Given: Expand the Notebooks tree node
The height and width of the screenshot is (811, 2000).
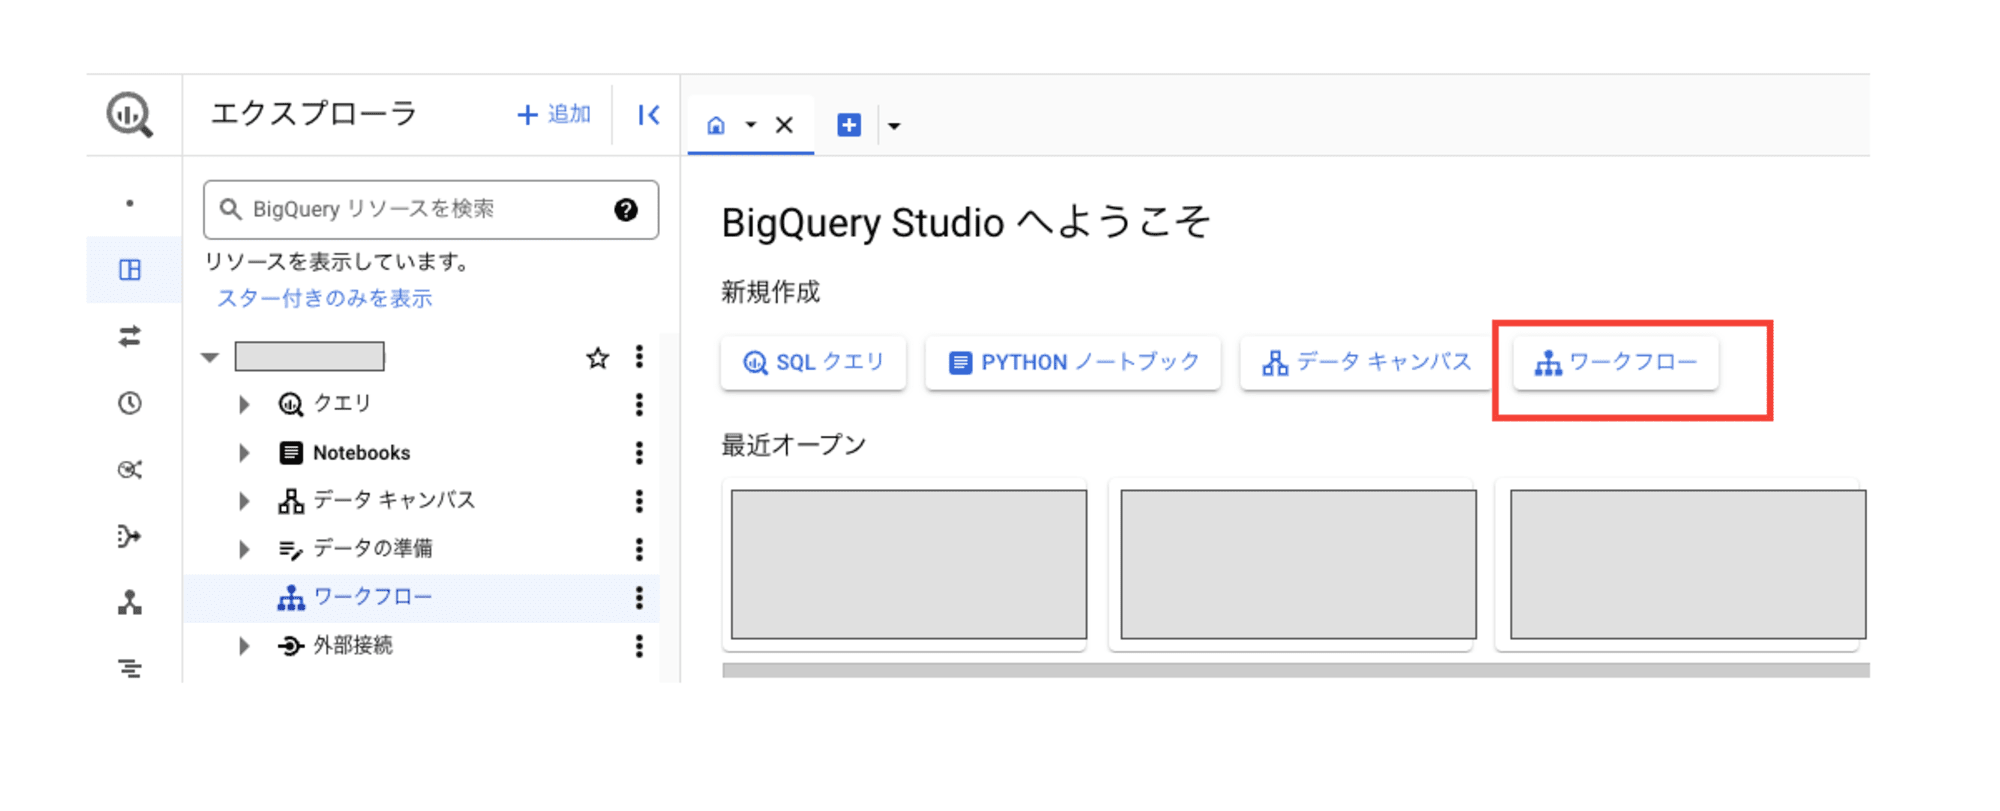Looking at the screenshot, I should (x=244, y=453).
